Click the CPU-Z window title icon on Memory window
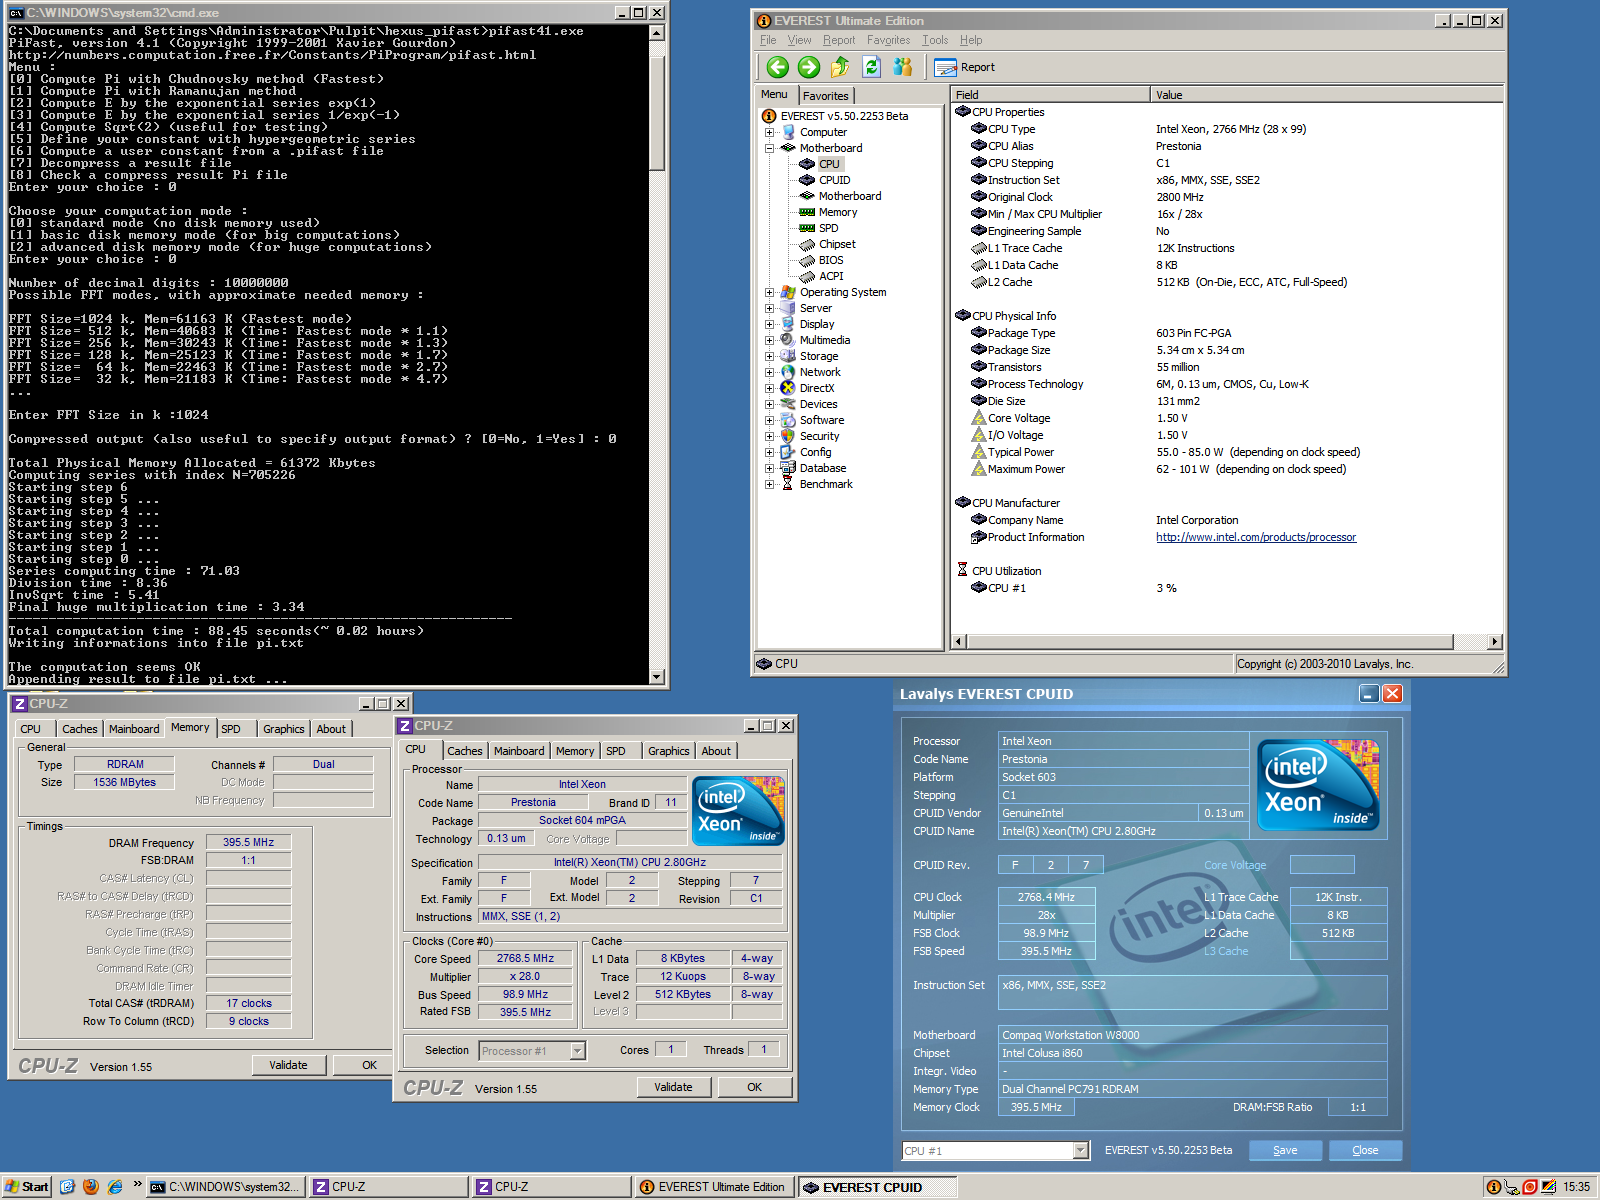Image resolution: width=1600 pixels, height=1200 pixels. point(19,704)
